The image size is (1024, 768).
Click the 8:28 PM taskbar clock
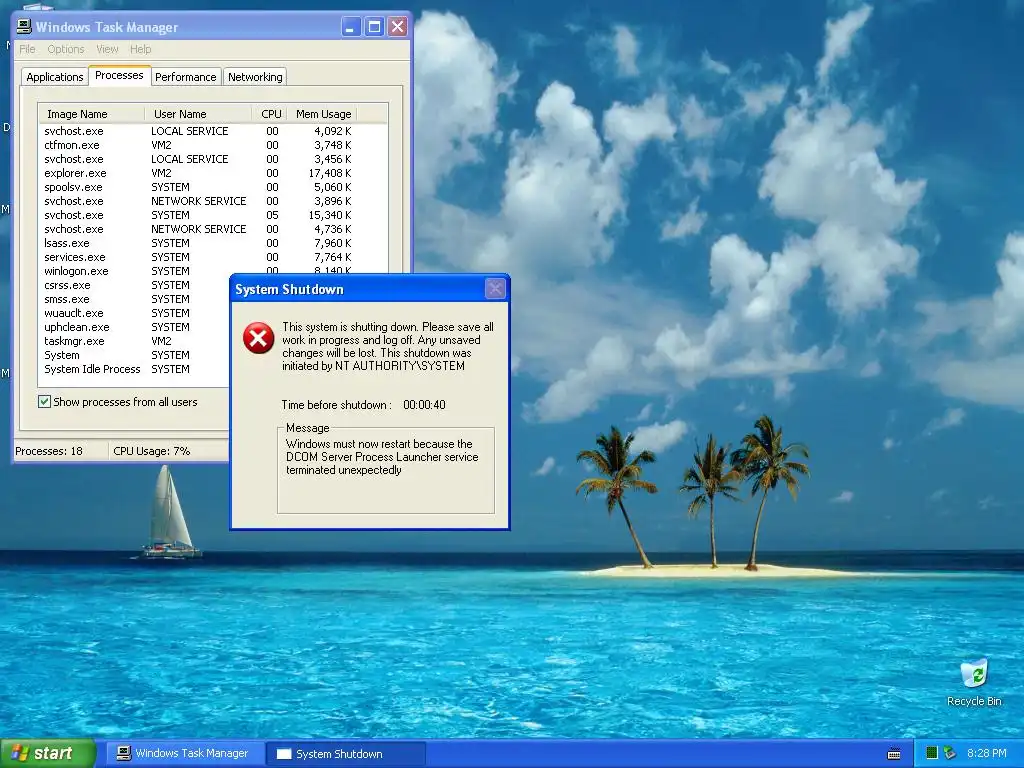pos(987,753)
